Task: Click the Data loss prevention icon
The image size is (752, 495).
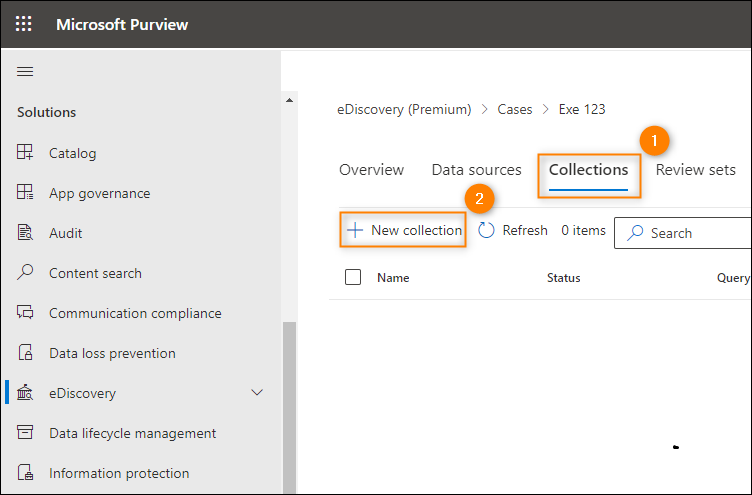Action: click(x=25, y=352)
